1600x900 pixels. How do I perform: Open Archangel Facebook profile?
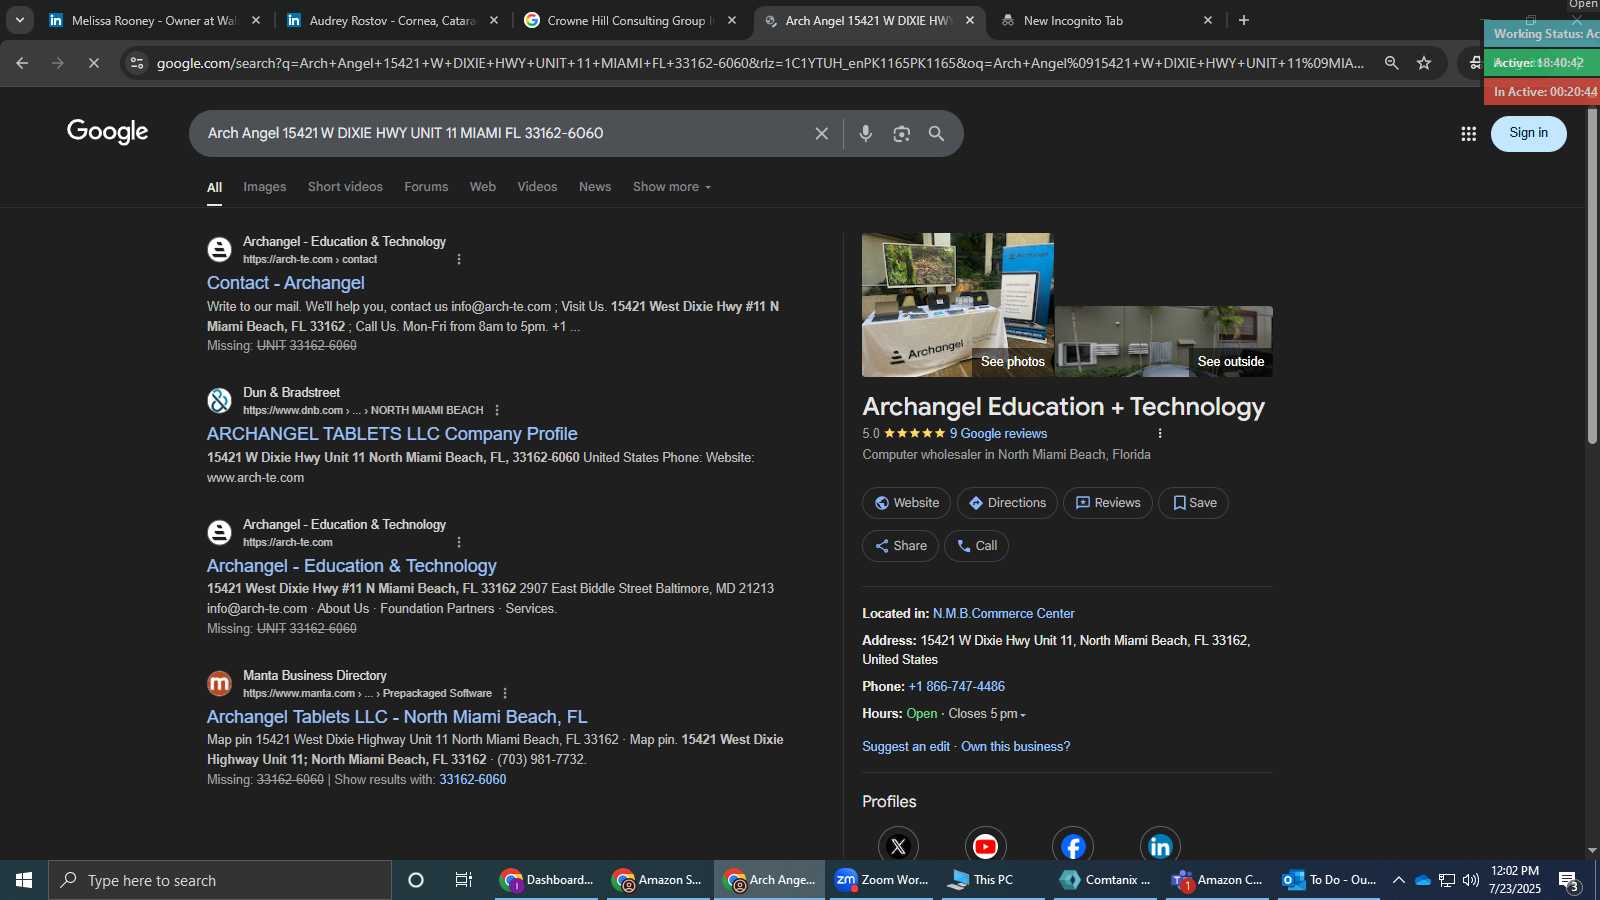(1073, 846)
